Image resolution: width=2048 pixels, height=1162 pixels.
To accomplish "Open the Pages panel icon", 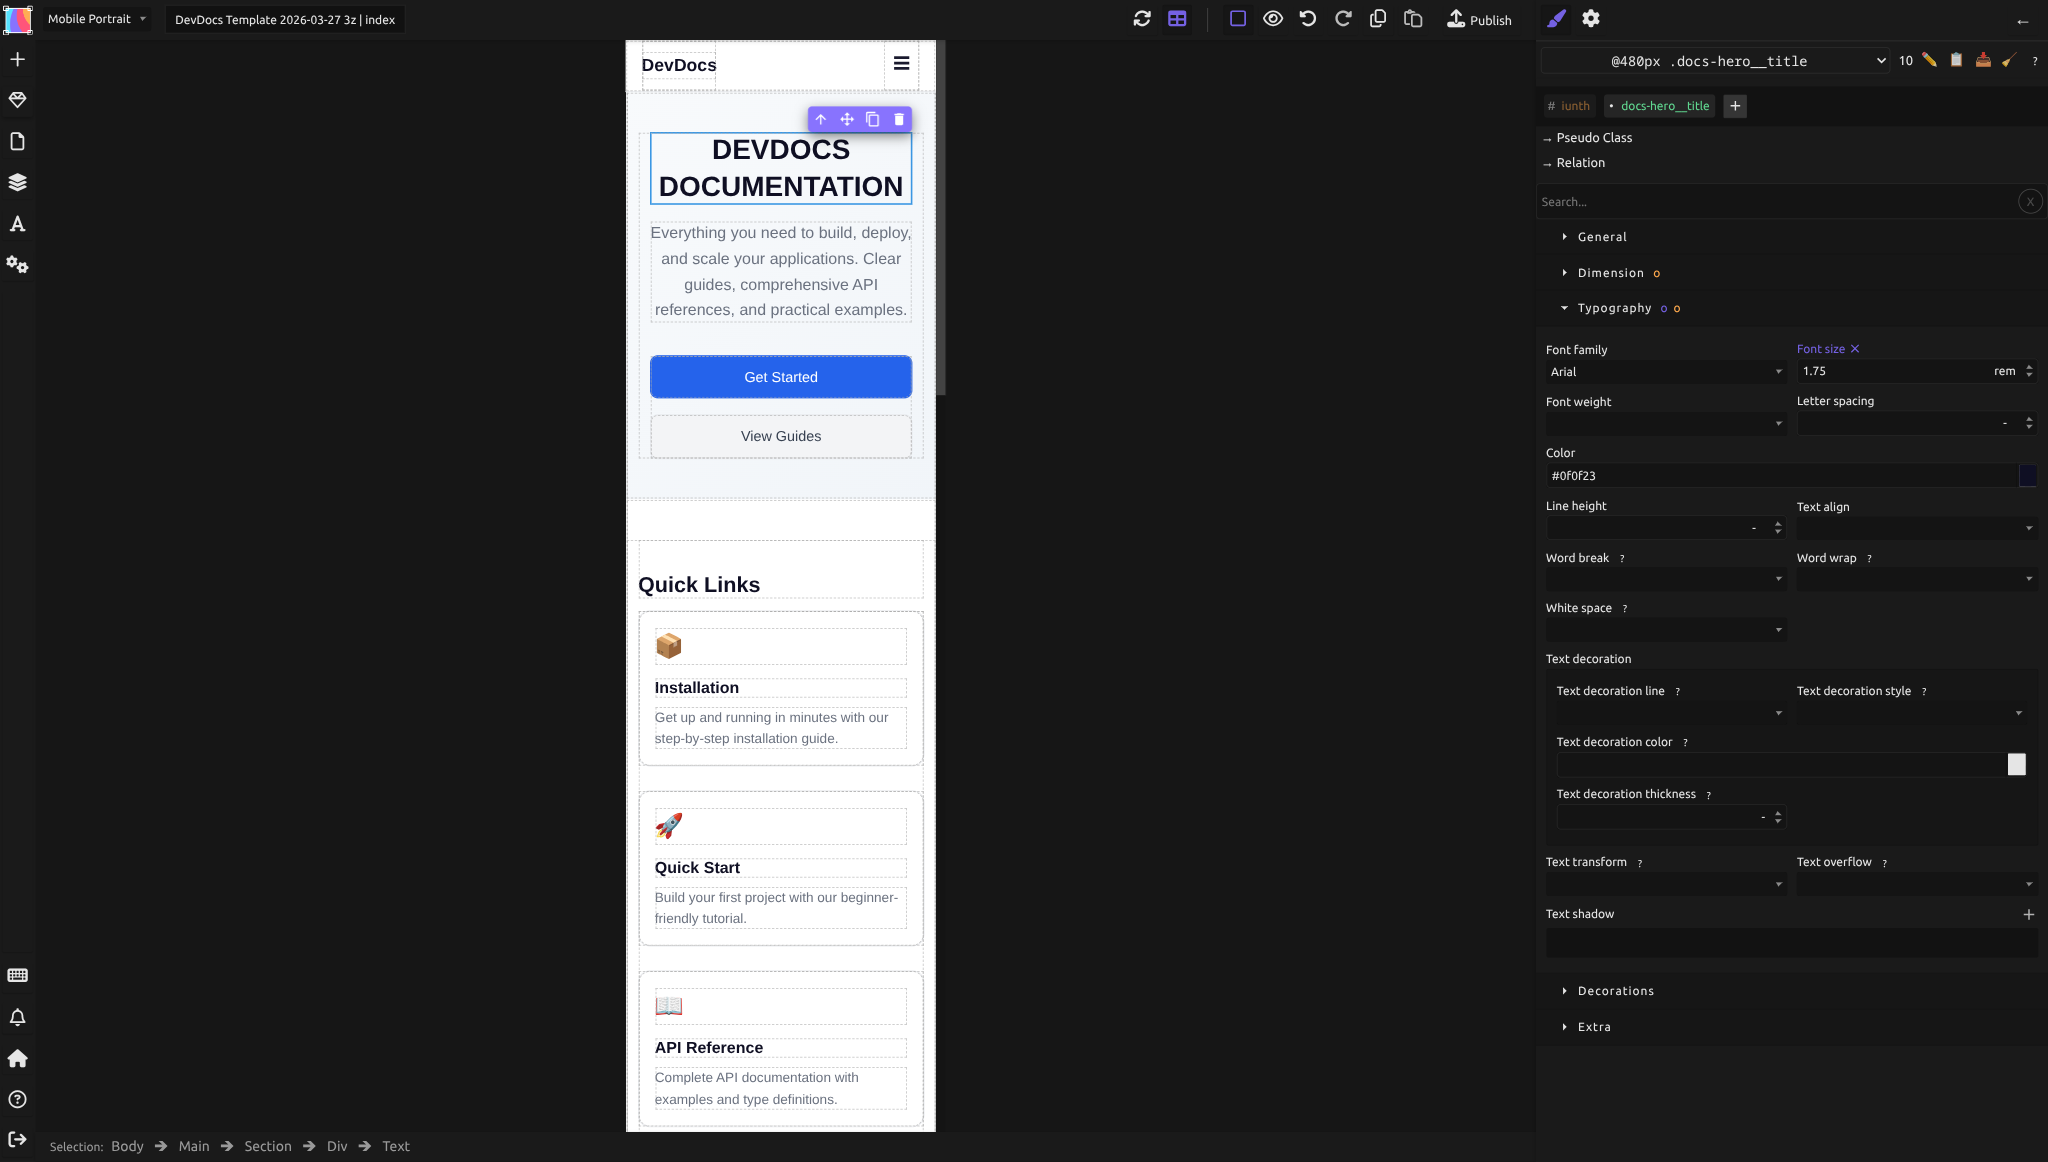I will point(18,141).
